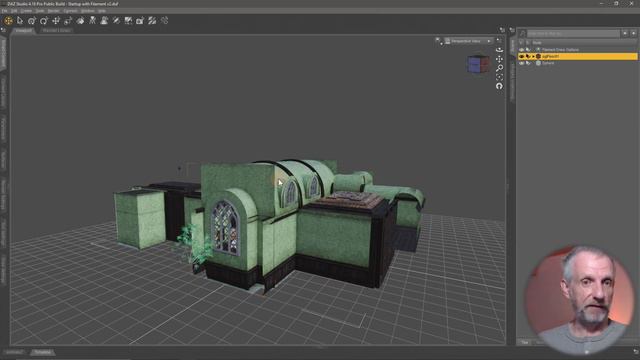Click the viewport frame selection control

coord(499,77)
